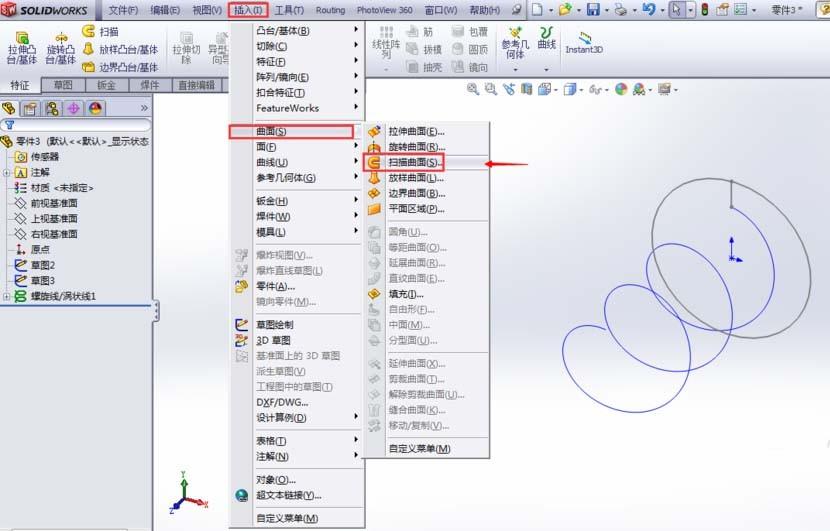Open the Routing menu
This screenshot has height=531, width=830.
tap(330, 10)
